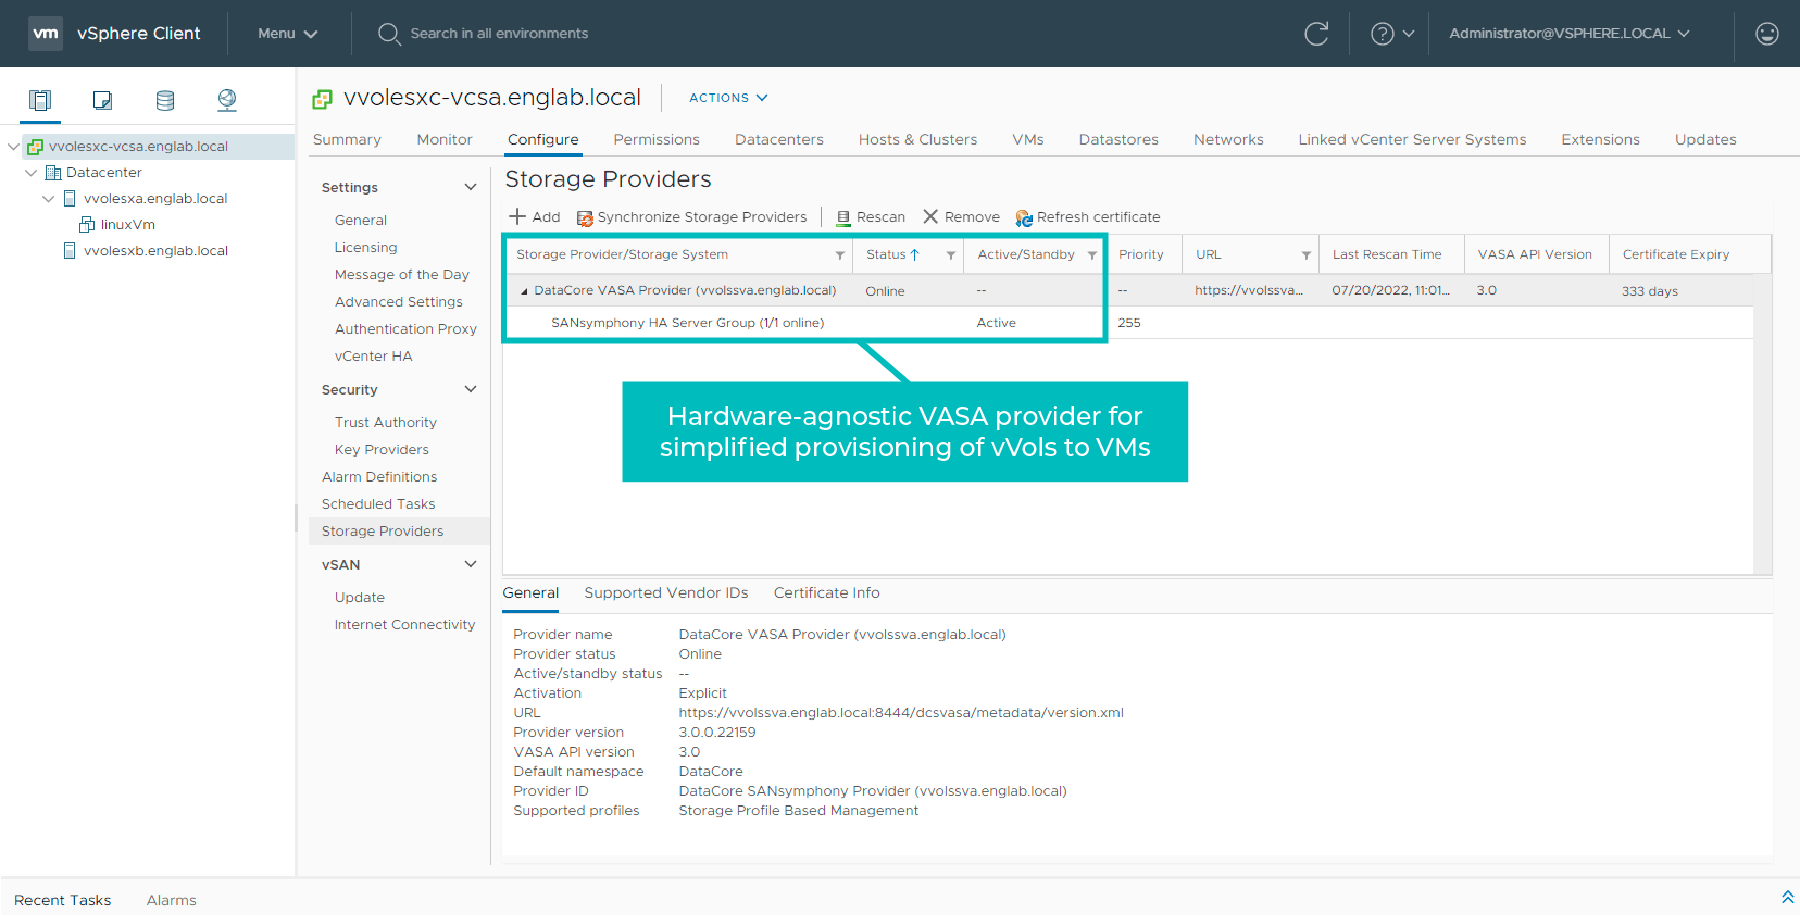Viewport: 1800px width, 916px height.
Task: Sort by the Certificate Expiry column header
Action: point(1676,255)
